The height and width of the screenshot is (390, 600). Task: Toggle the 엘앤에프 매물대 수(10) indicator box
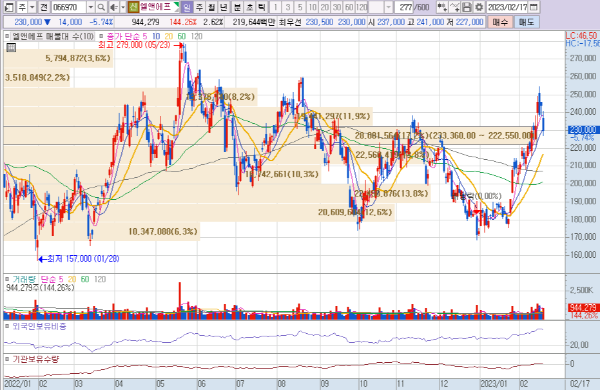coord(7,36)
